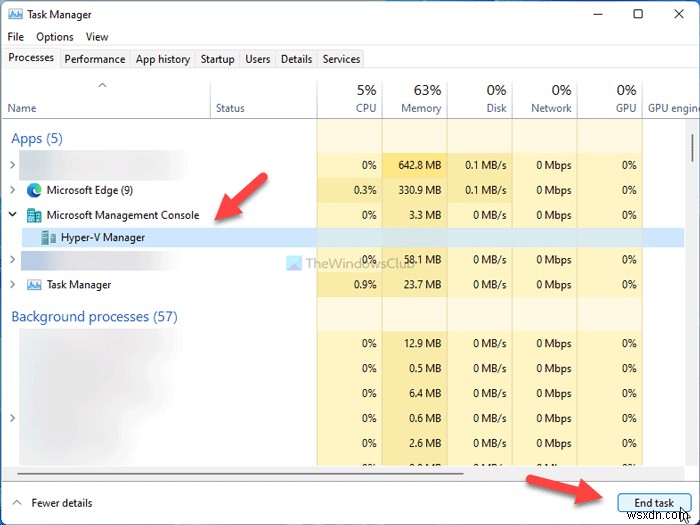Viewport: 700px width, 525px height.
Task: Sort by GPU engine column header
Action: (x=671, y=100)
